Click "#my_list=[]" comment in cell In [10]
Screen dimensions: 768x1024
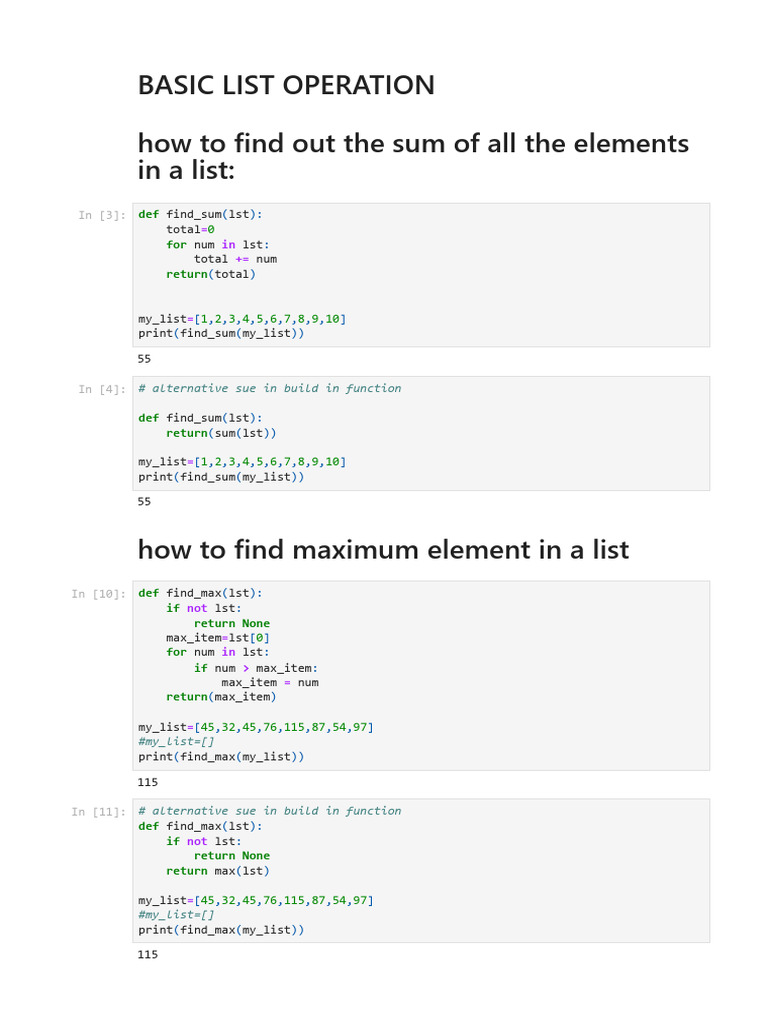176,742
